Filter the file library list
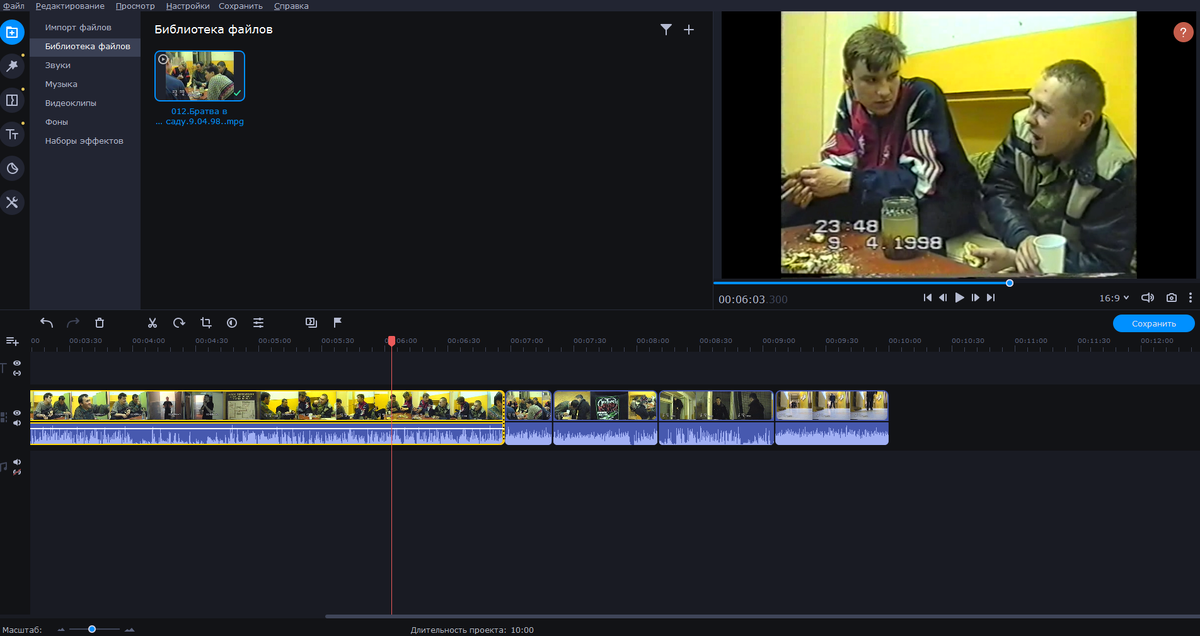1200x636 pixels. click(x=666, y=30)
